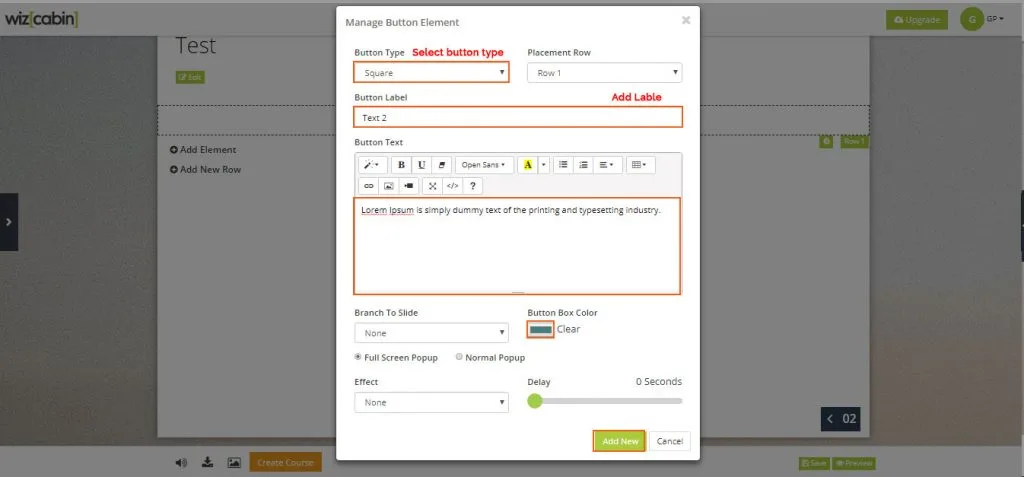Open the paragraph alignment dropdown

point(607,165)
